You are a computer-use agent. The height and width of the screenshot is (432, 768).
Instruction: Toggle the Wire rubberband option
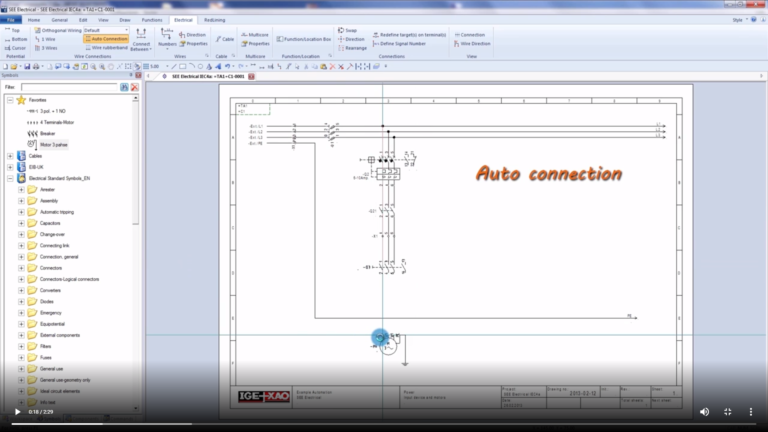coord(106,48)
